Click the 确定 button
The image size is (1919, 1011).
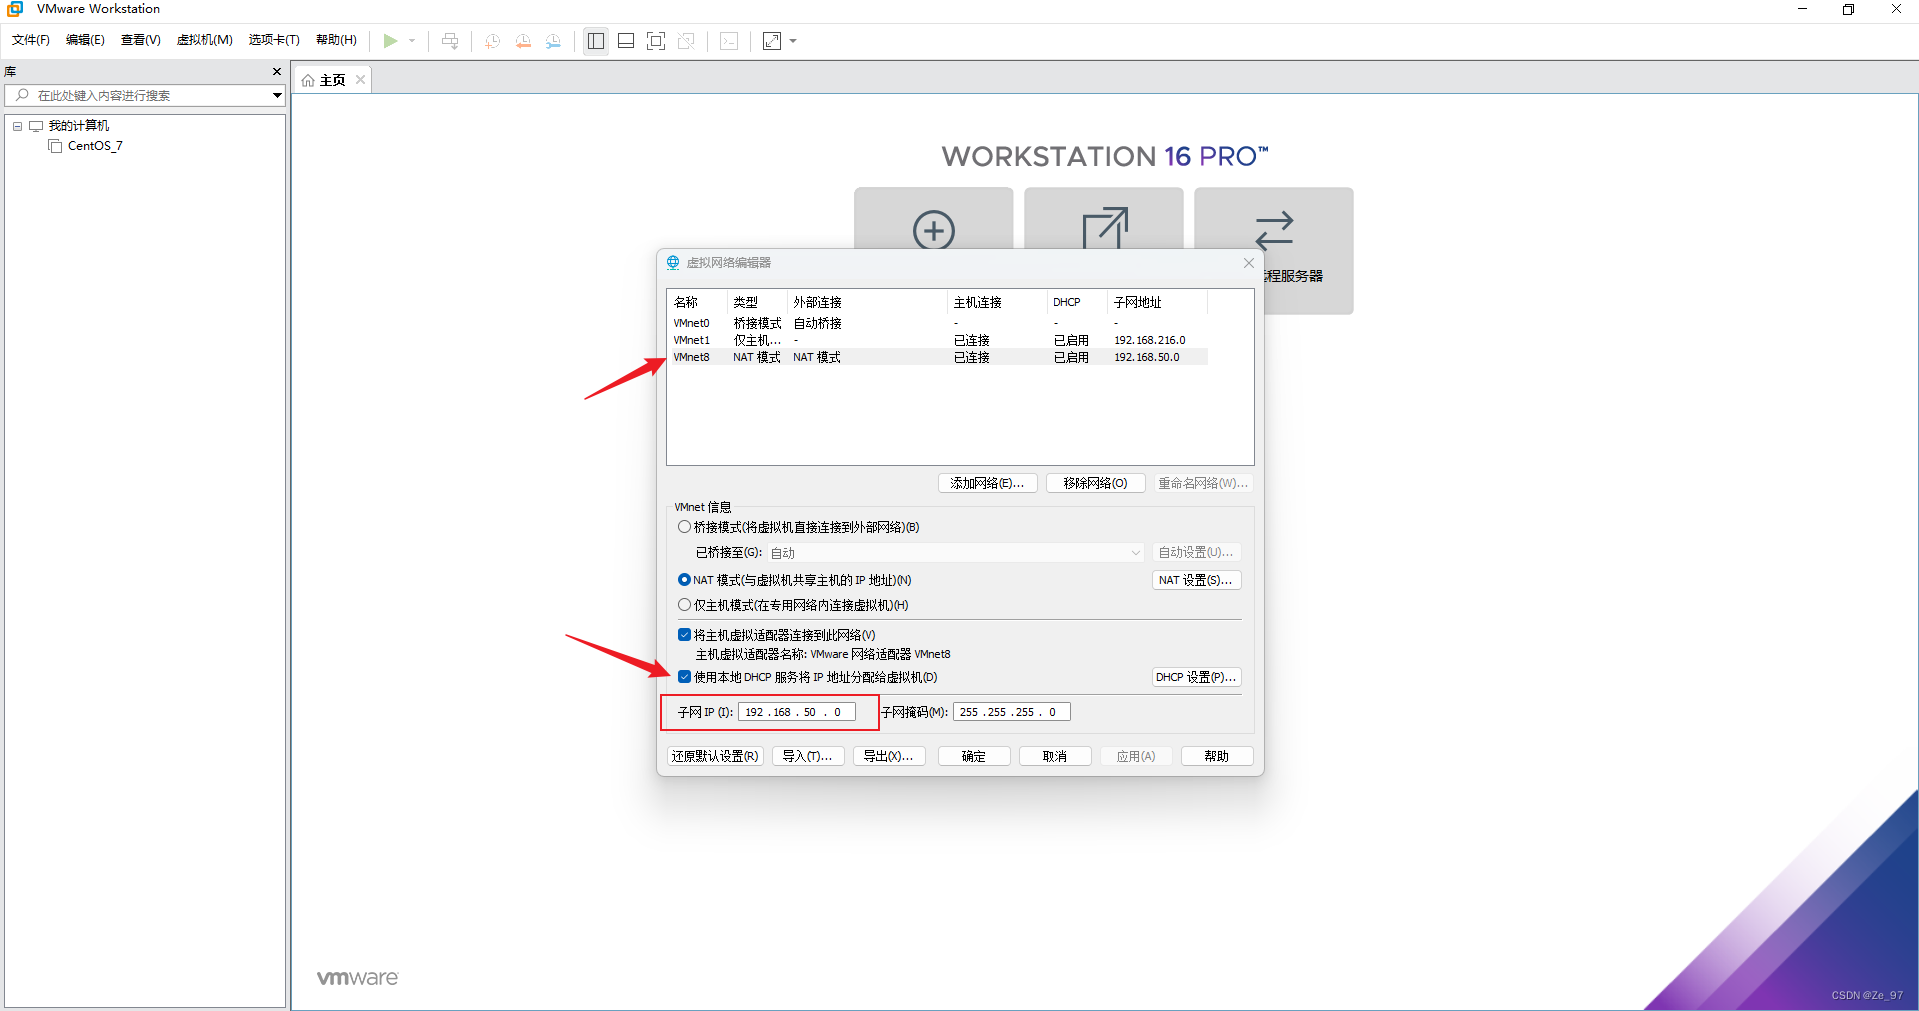click(974, 756)
